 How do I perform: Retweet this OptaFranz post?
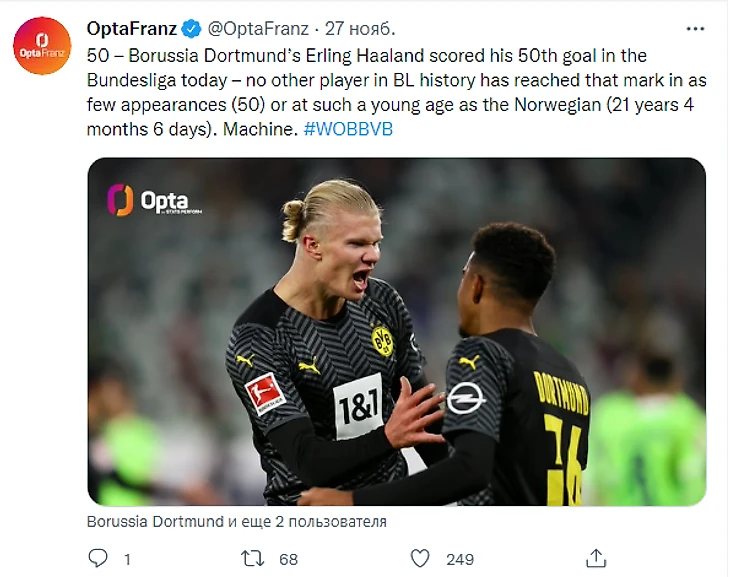pos(257,558)
